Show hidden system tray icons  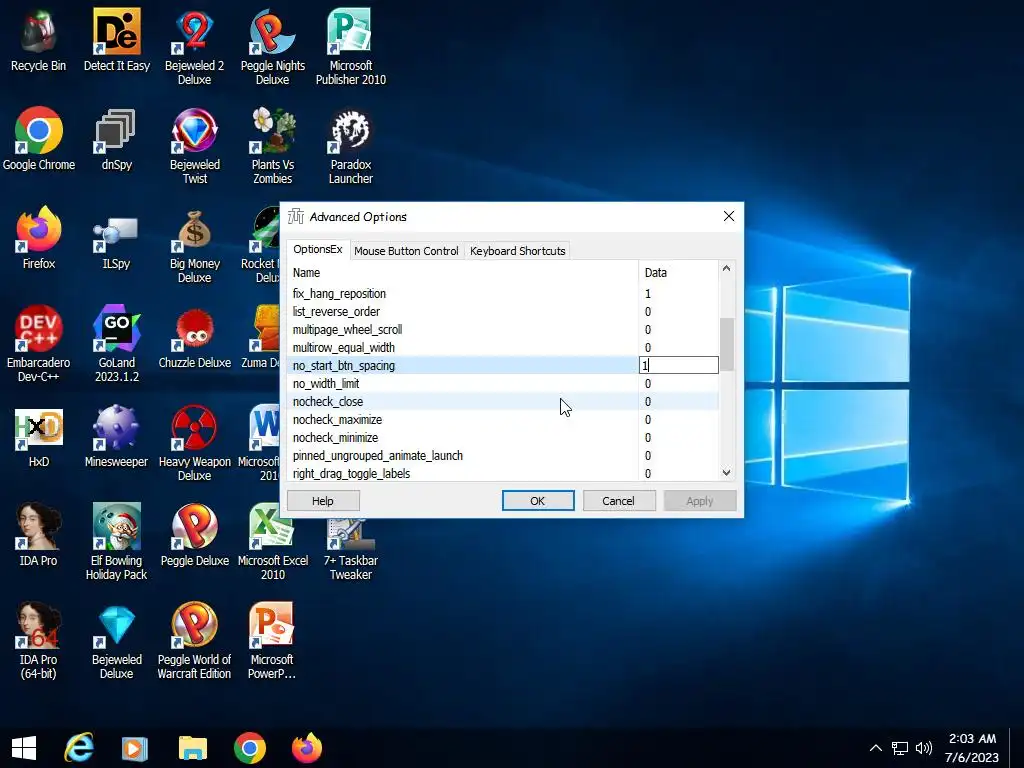click(x=876, y=748)
